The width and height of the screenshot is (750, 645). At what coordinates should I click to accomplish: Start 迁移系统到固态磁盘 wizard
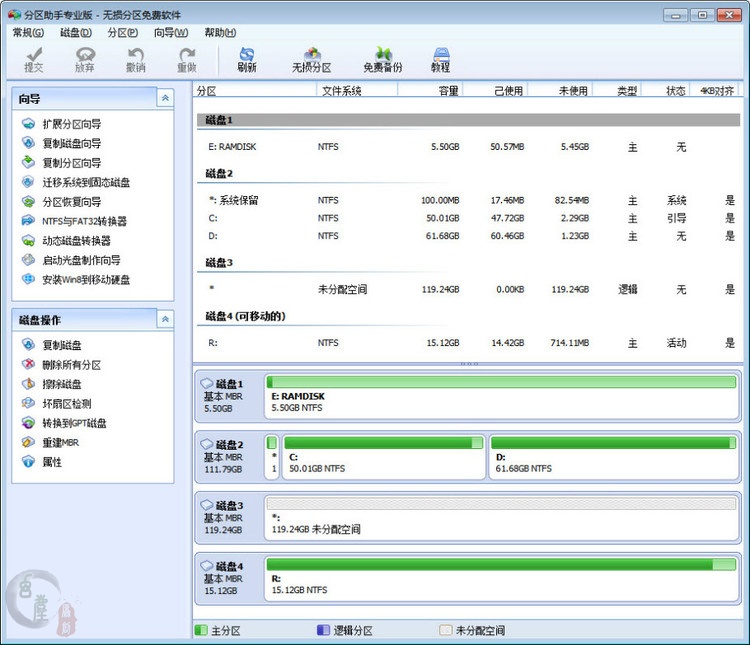point(85,182)
